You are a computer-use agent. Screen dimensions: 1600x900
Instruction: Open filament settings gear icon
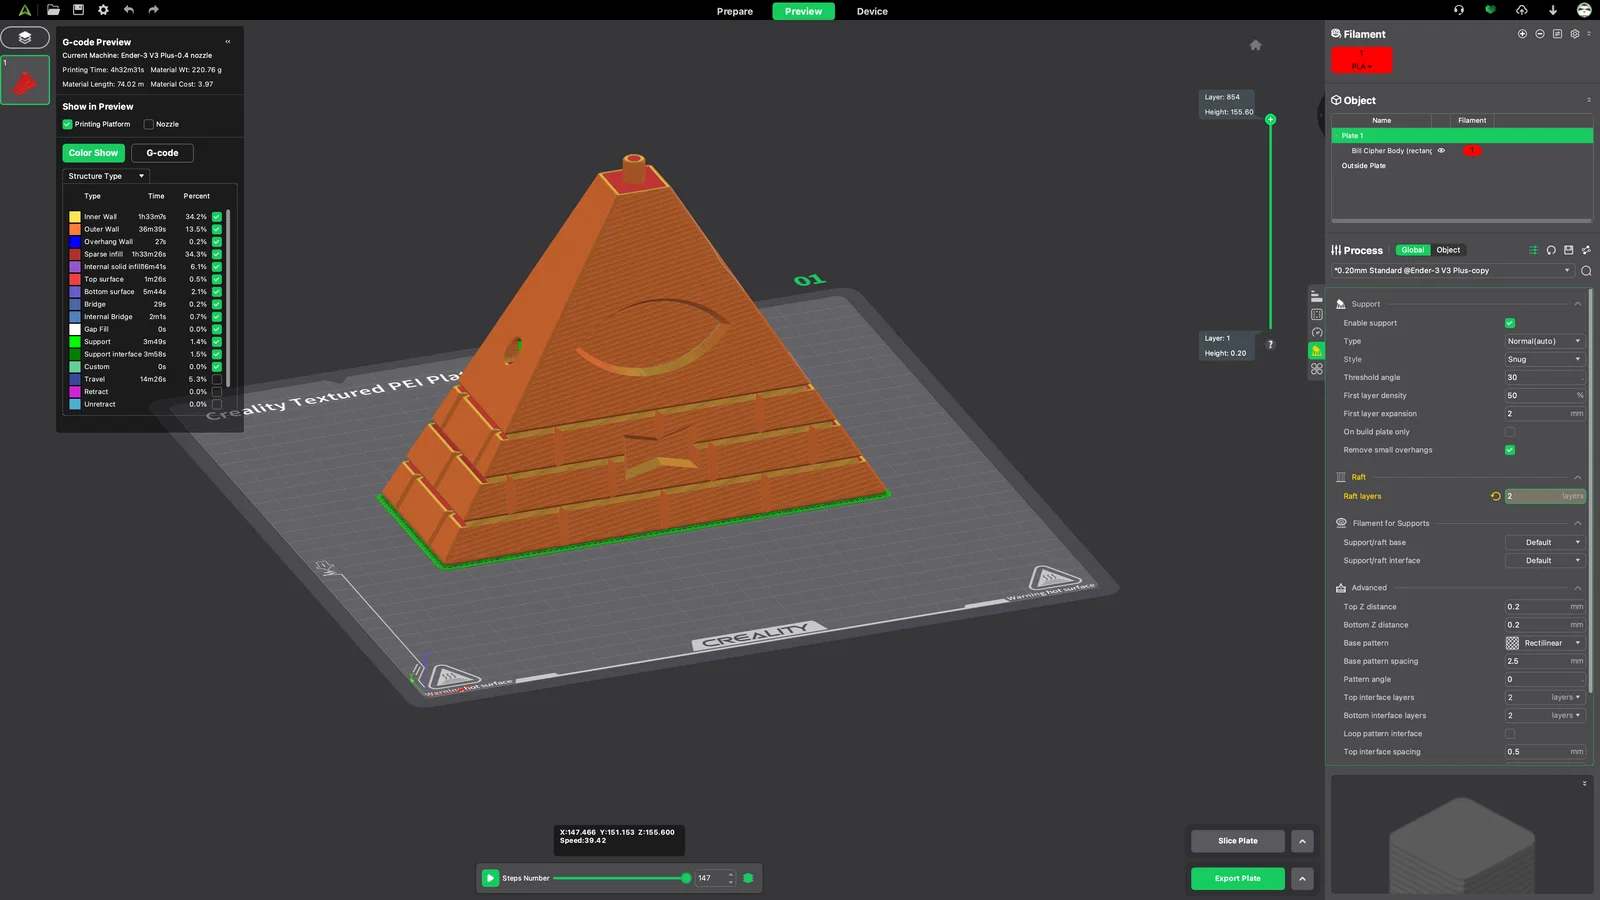click(x=1575, y=34)
